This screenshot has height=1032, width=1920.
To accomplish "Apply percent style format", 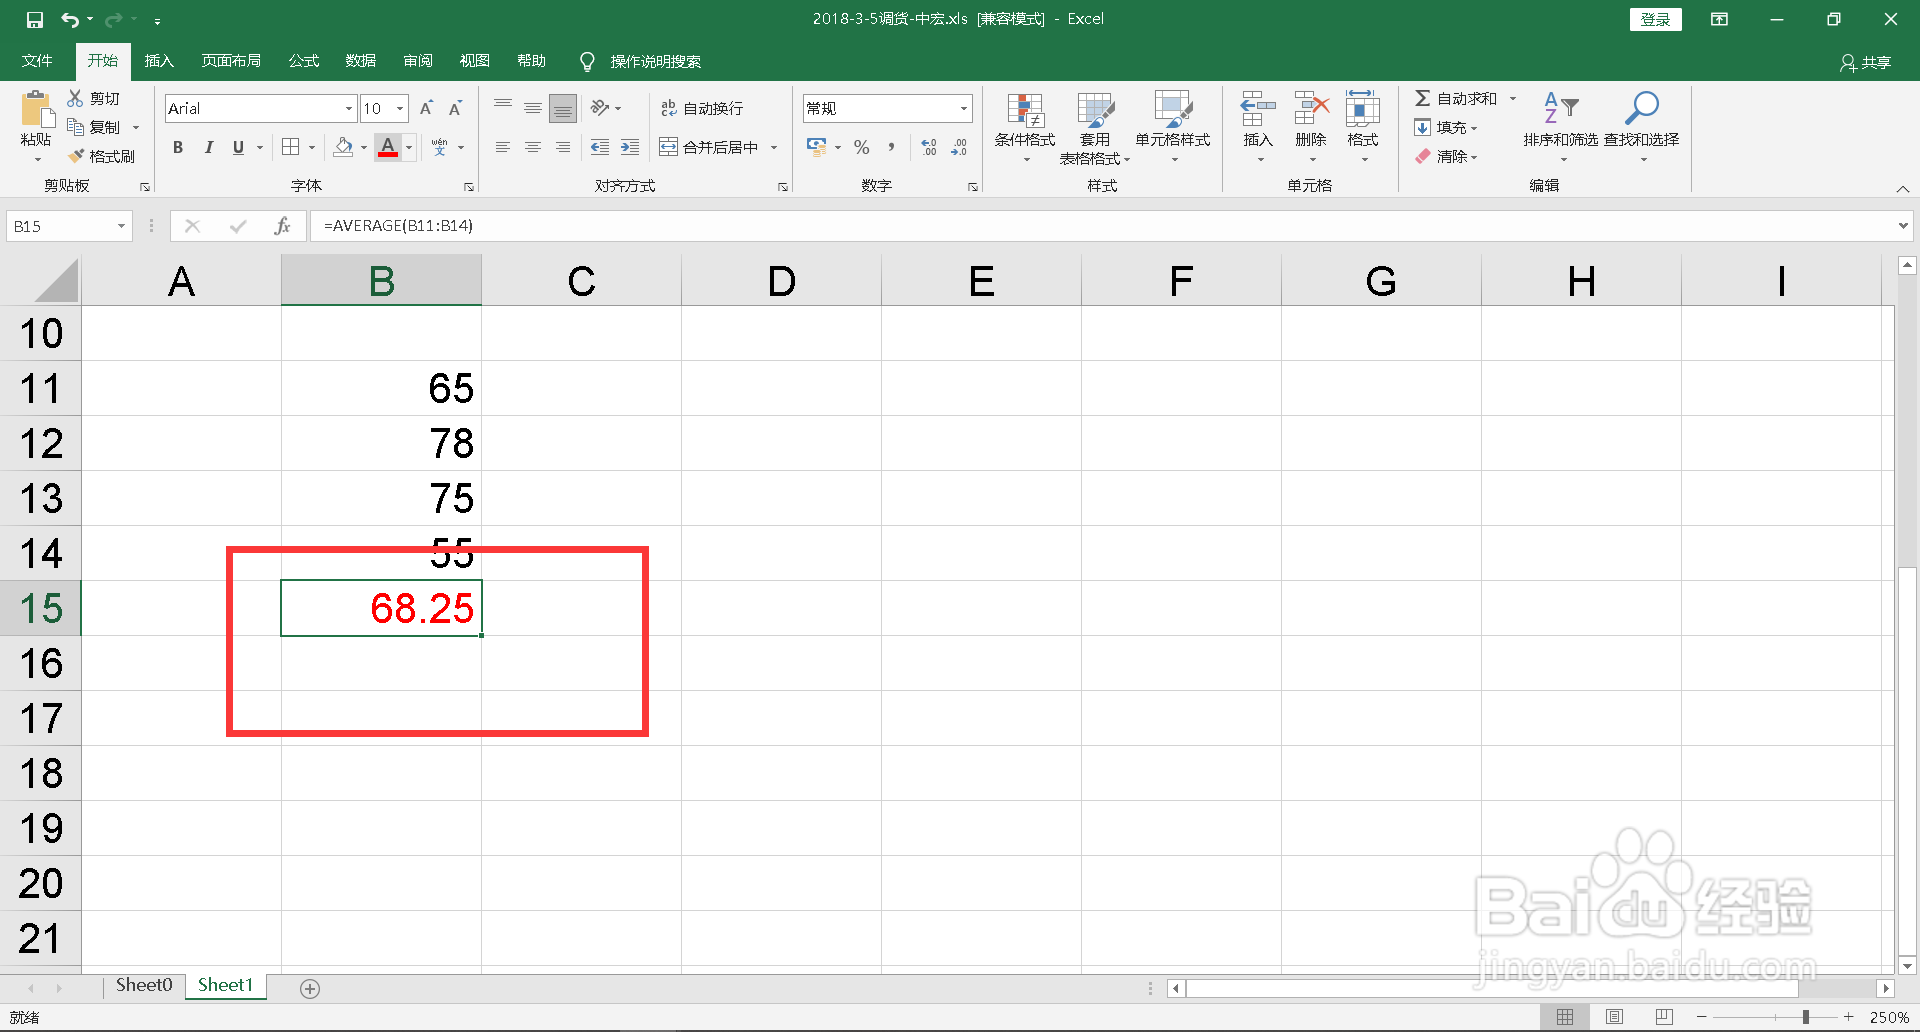I will click(x=862, y=147).
